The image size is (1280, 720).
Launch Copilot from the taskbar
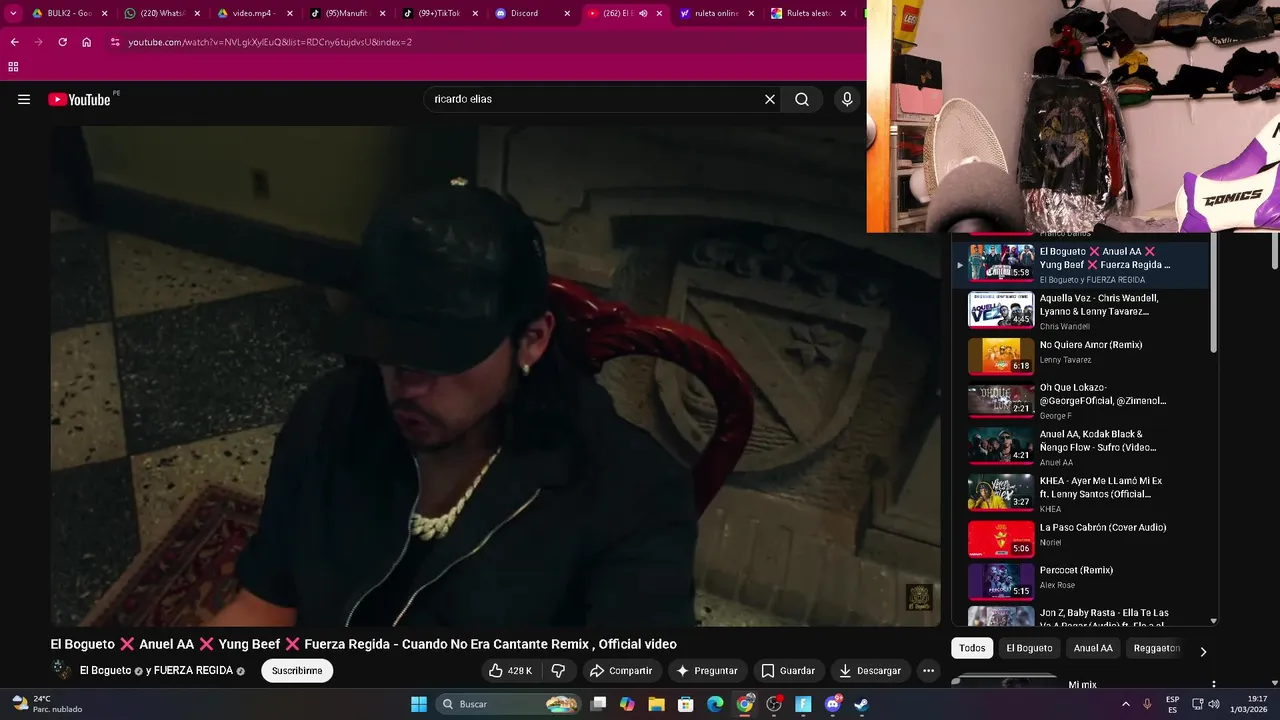click(x=627, y=704)
